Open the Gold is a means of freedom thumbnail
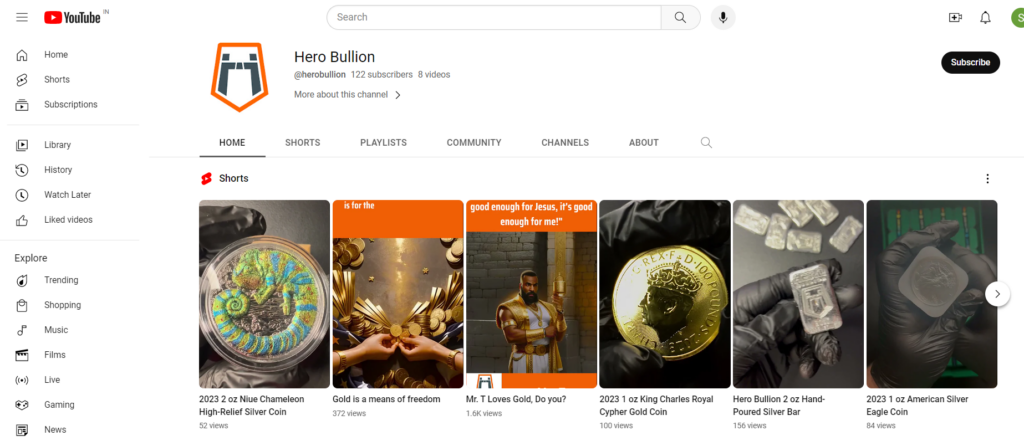This screenshot has height=441, width=1024. click(398, 294)
